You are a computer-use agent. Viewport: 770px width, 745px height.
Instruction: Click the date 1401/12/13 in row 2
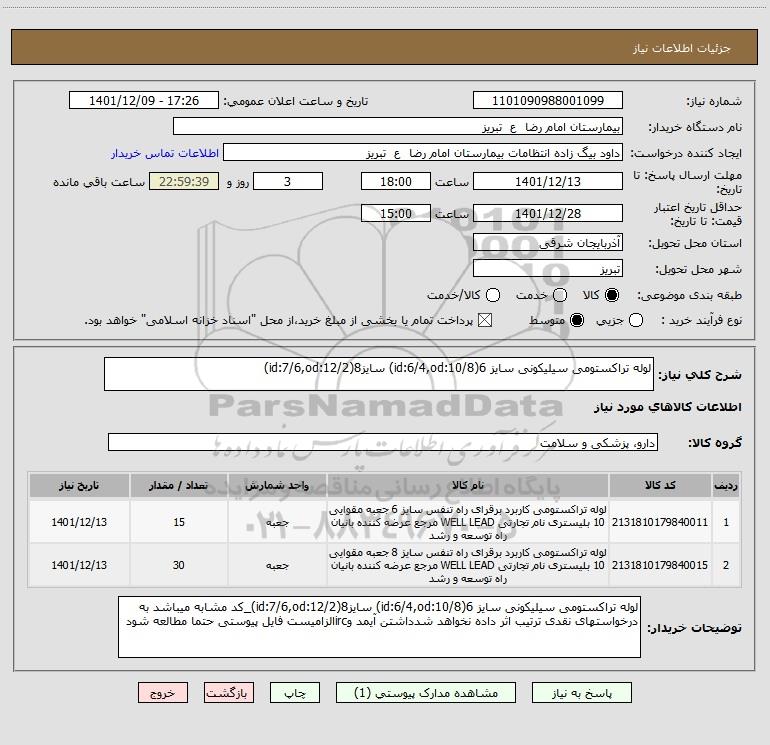79,565
